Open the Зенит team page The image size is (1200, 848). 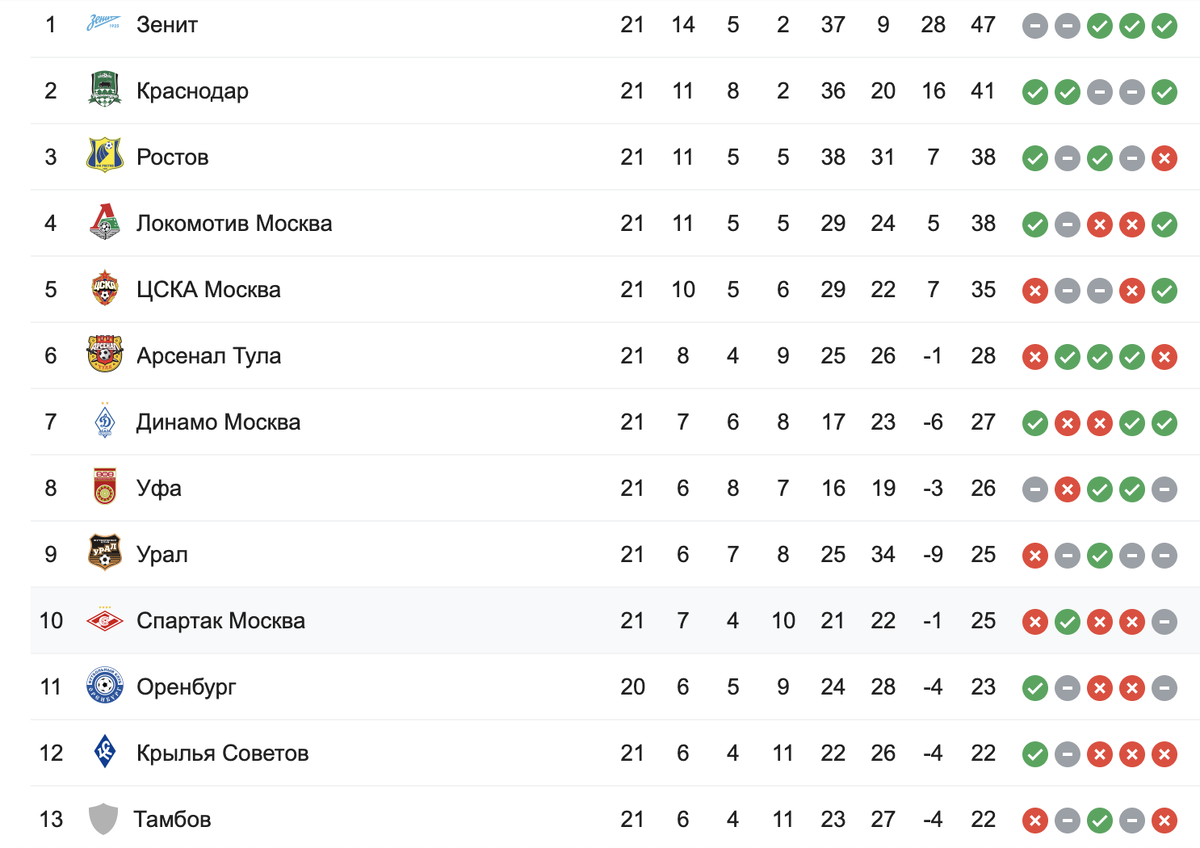pos(167,25)
